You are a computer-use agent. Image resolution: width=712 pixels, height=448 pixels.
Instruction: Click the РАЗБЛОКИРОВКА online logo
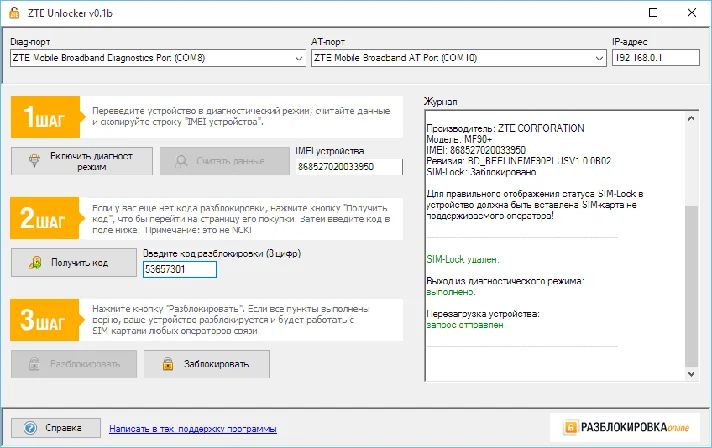coord(626,427)
